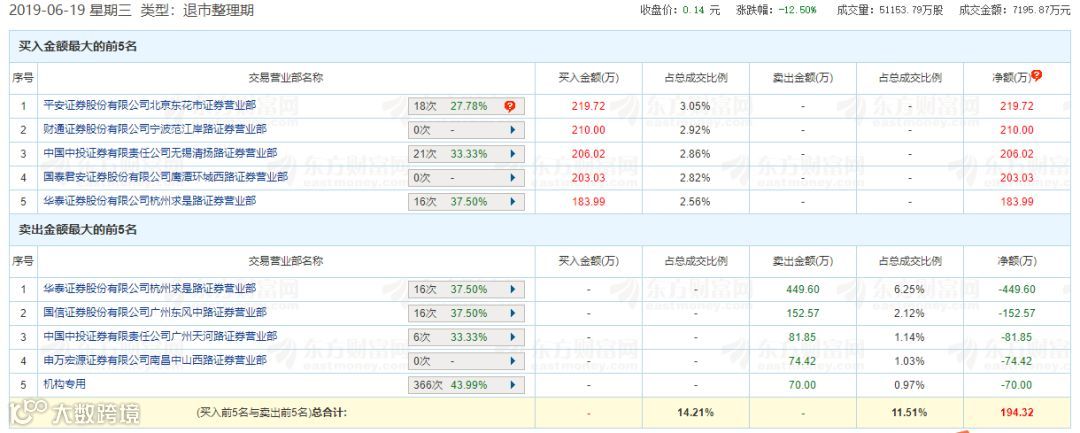Click the 涨跌幅 -12.50% value
Image resolution: width=1080 pixels, height=433 pixels.
click(x=798, y=10)
